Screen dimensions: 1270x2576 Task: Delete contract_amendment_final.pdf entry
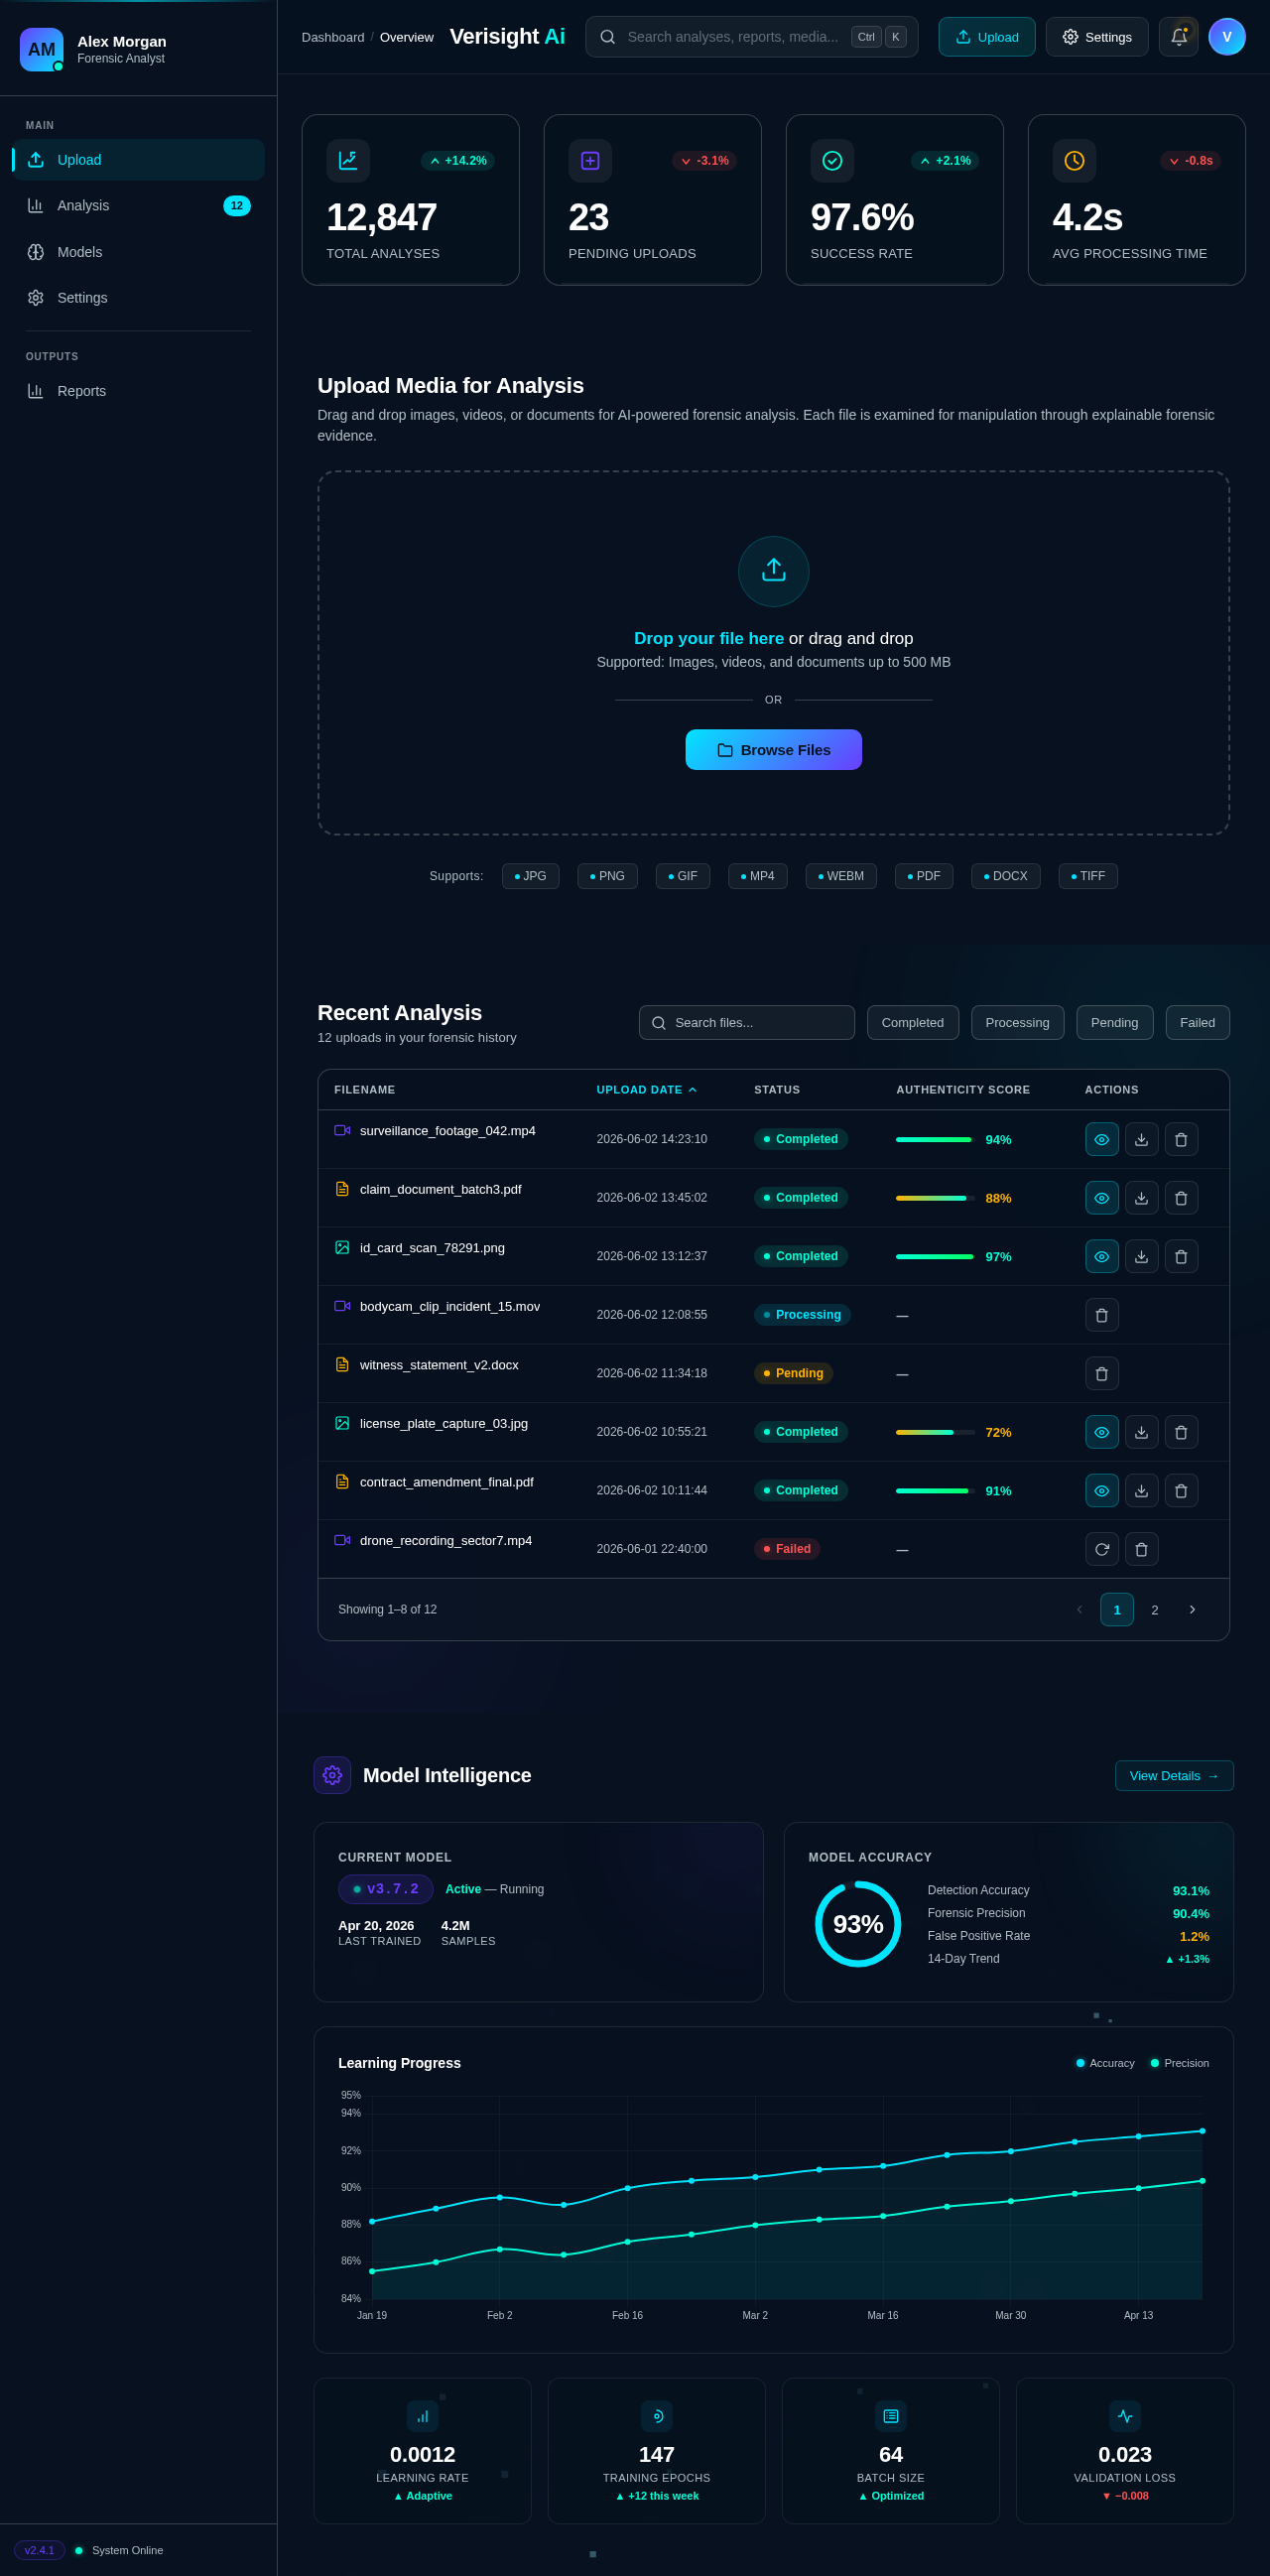tap(1181, 1490)
